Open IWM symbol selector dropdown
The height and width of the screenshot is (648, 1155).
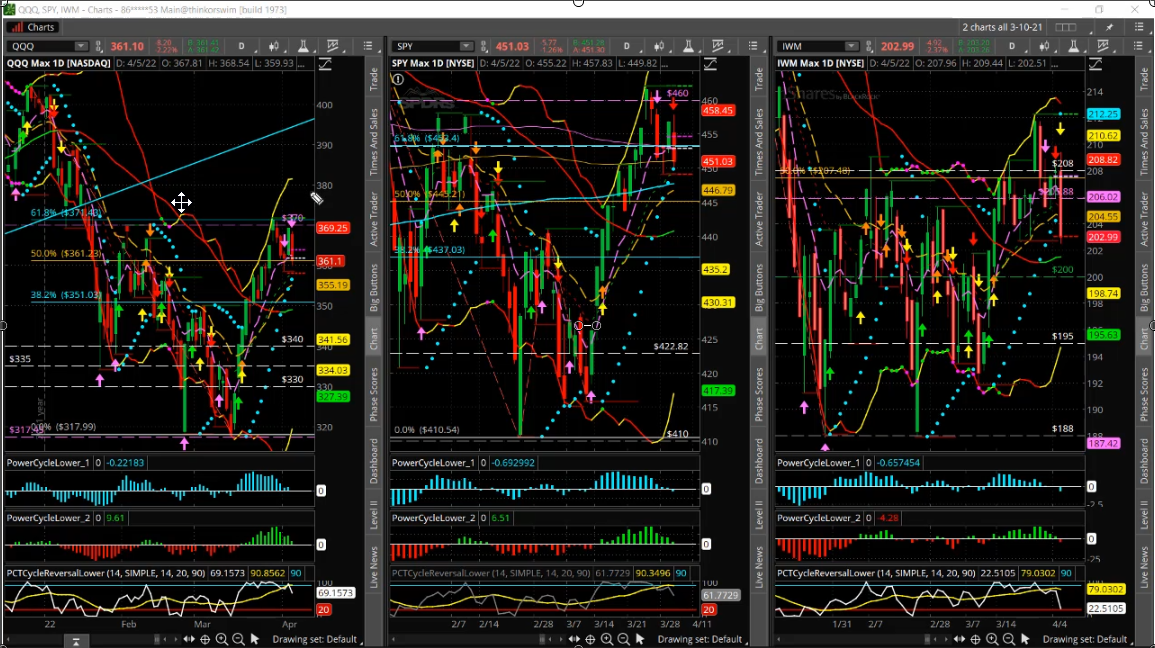coord(852,46)
